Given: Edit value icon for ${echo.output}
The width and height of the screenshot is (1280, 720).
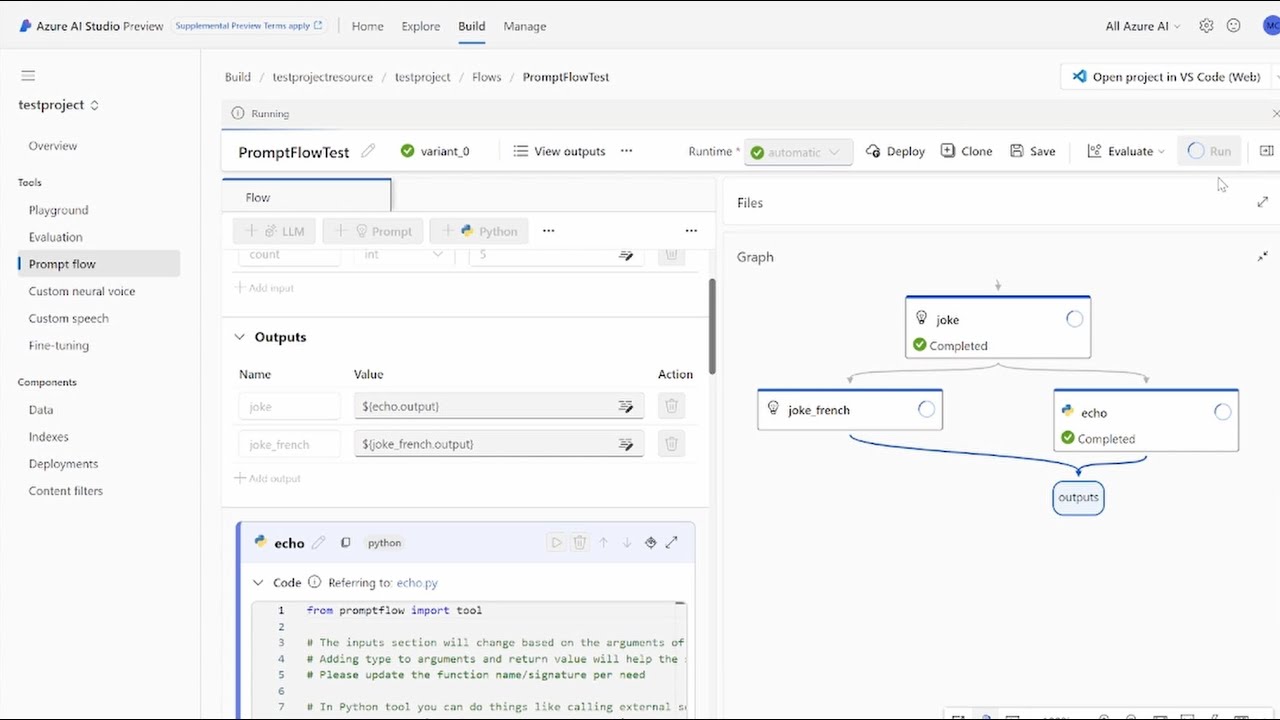Looking at the screenshot, I should [626, 406].
